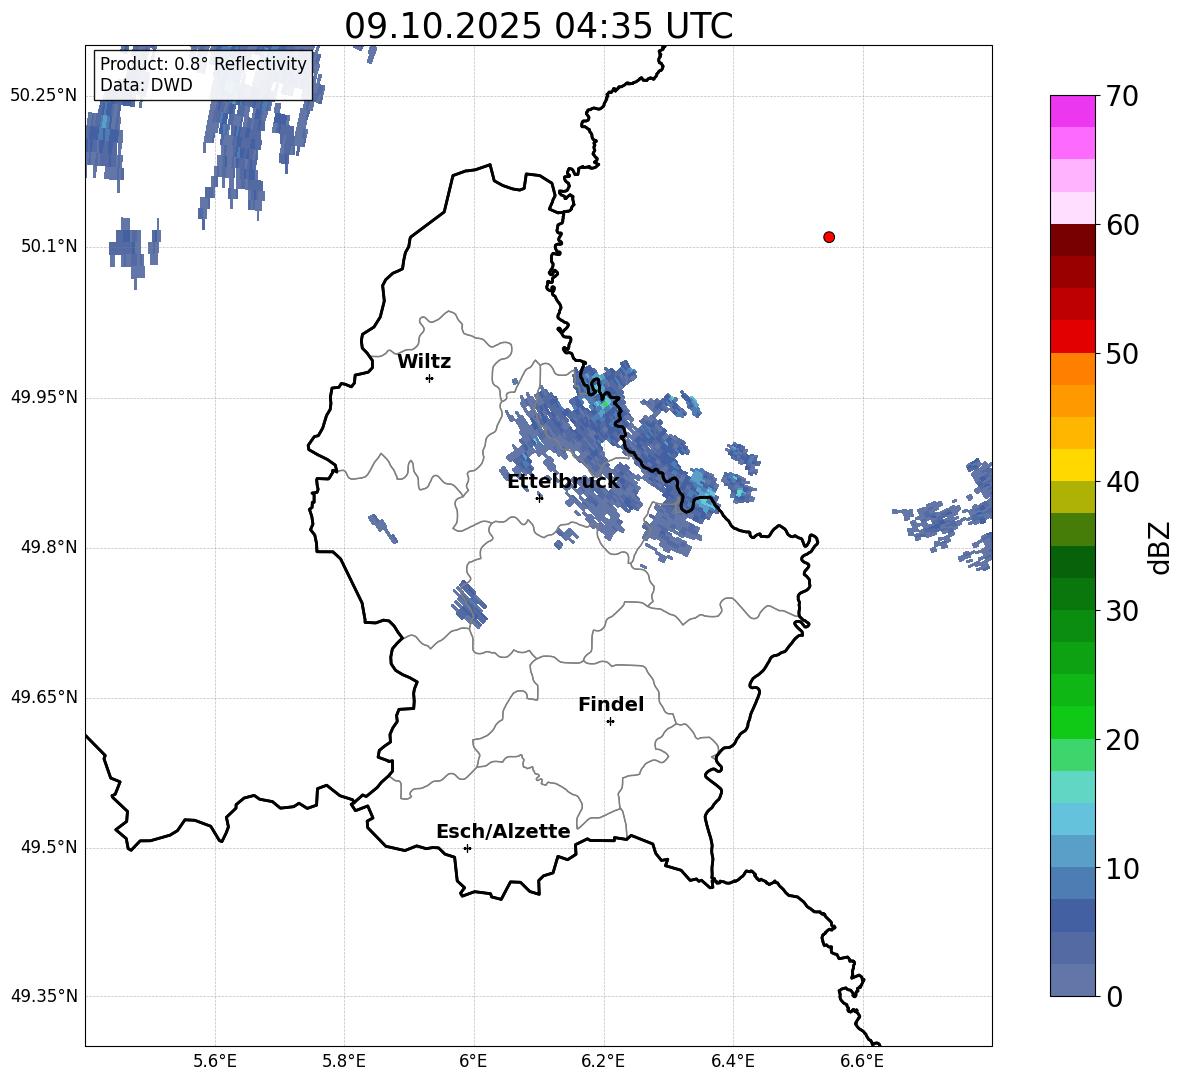Screen dimensions: 1184x1081
Task: Click the dark green colorbar segment
Action: point(1072,562)
